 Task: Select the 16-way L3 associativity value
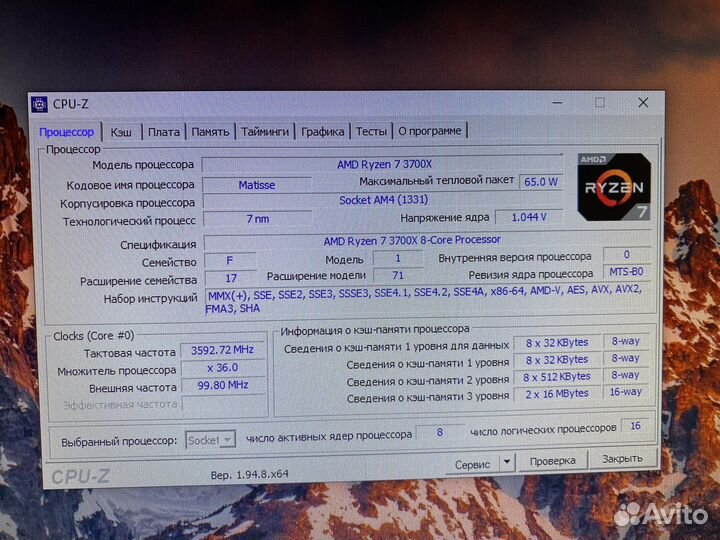(625, 392)
